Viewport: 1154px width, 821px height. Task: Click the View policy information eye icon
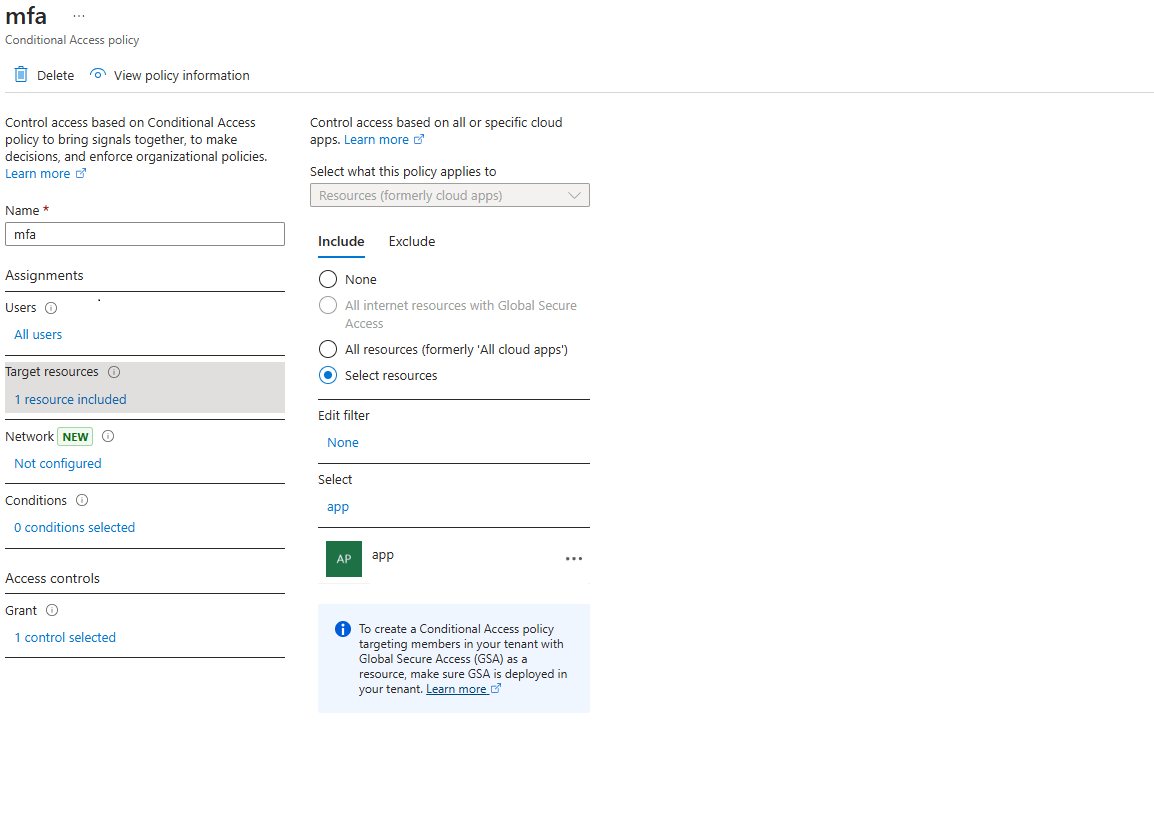coord(98,74)
